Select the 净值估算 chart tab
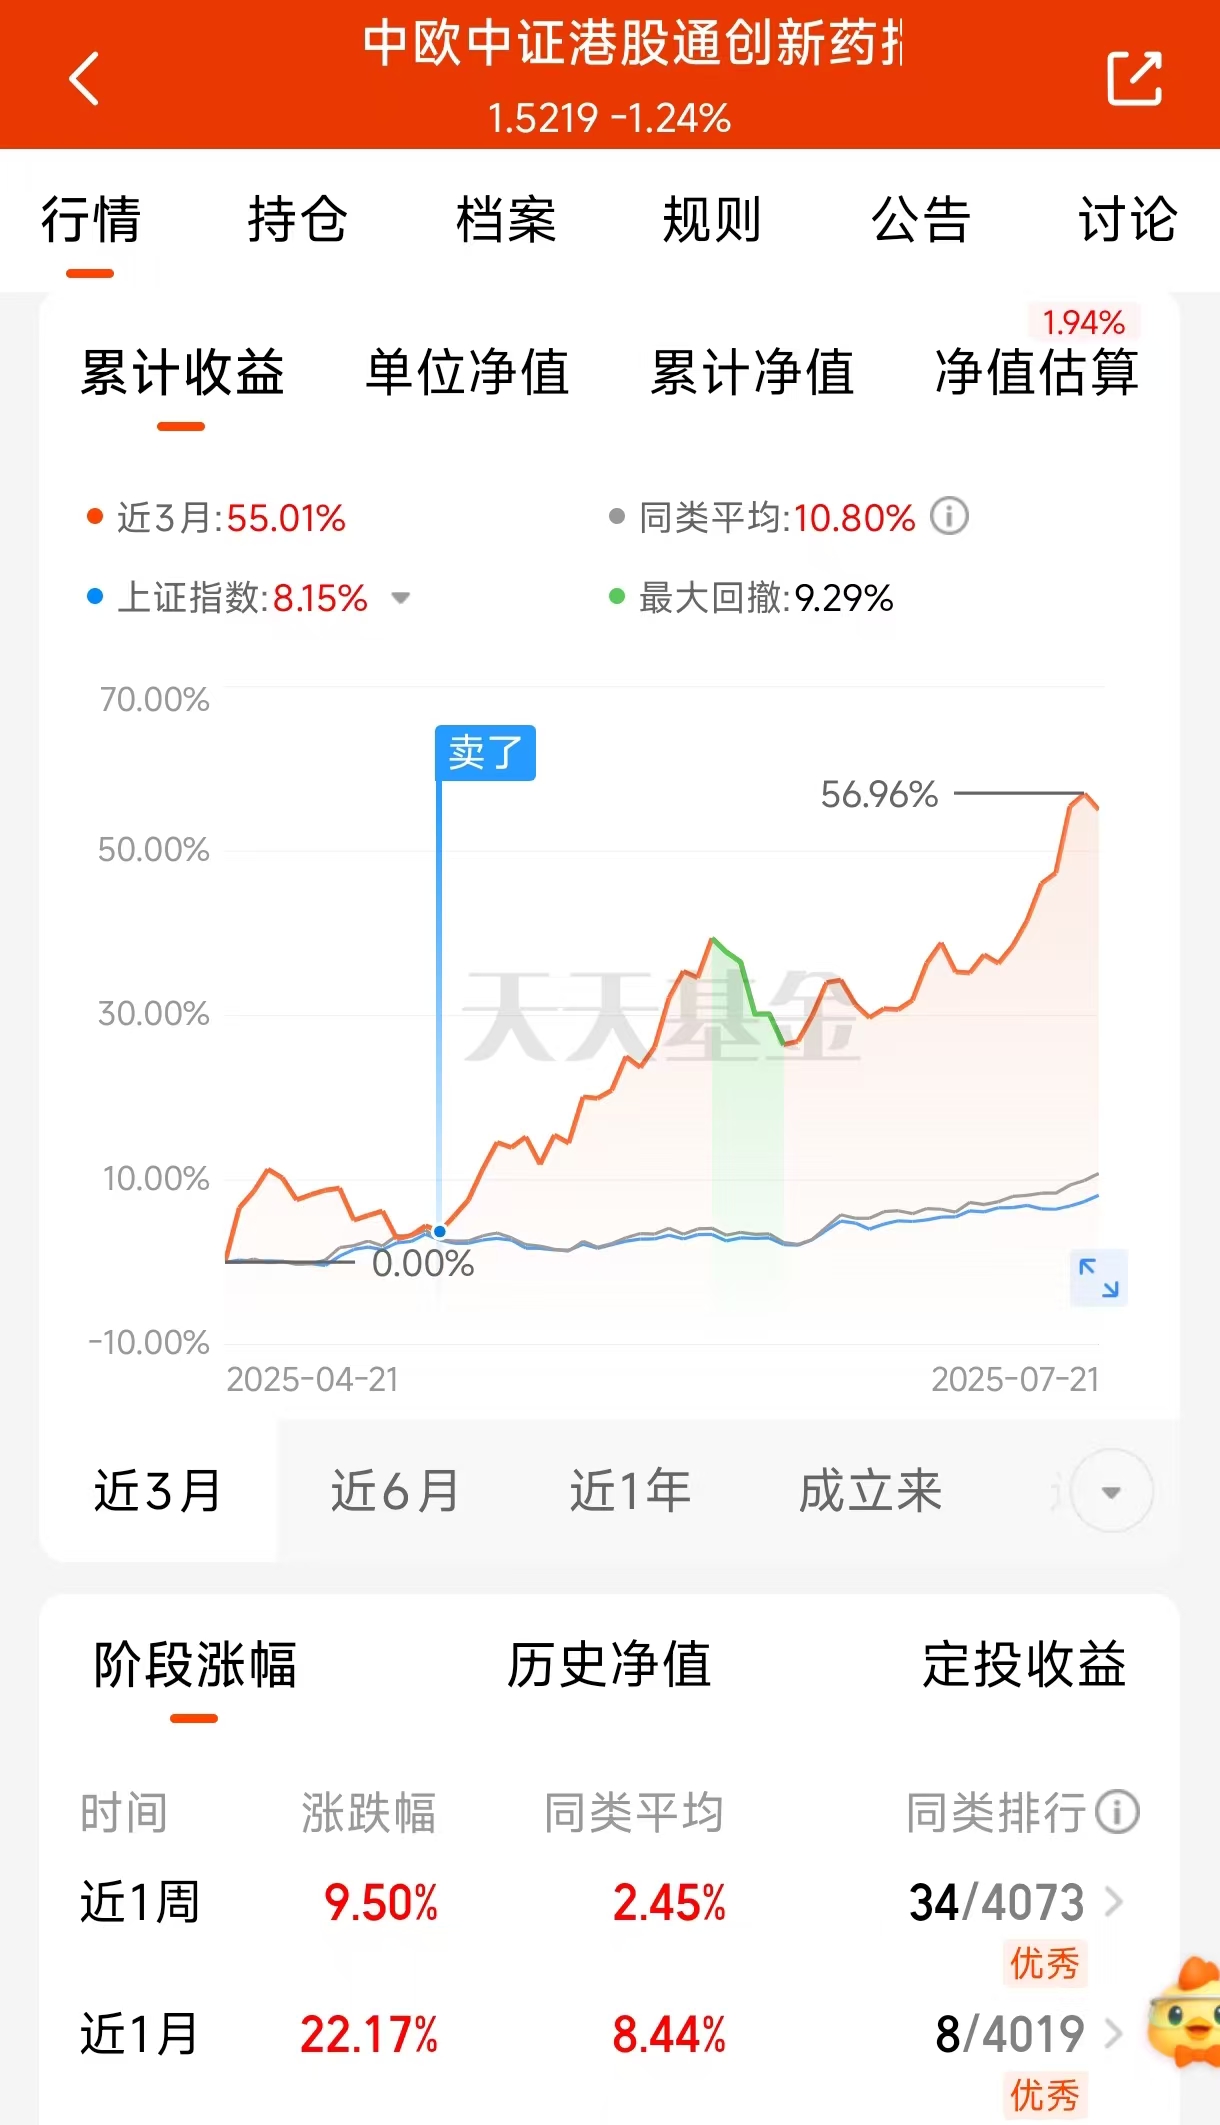 (x=1037, y=373)
